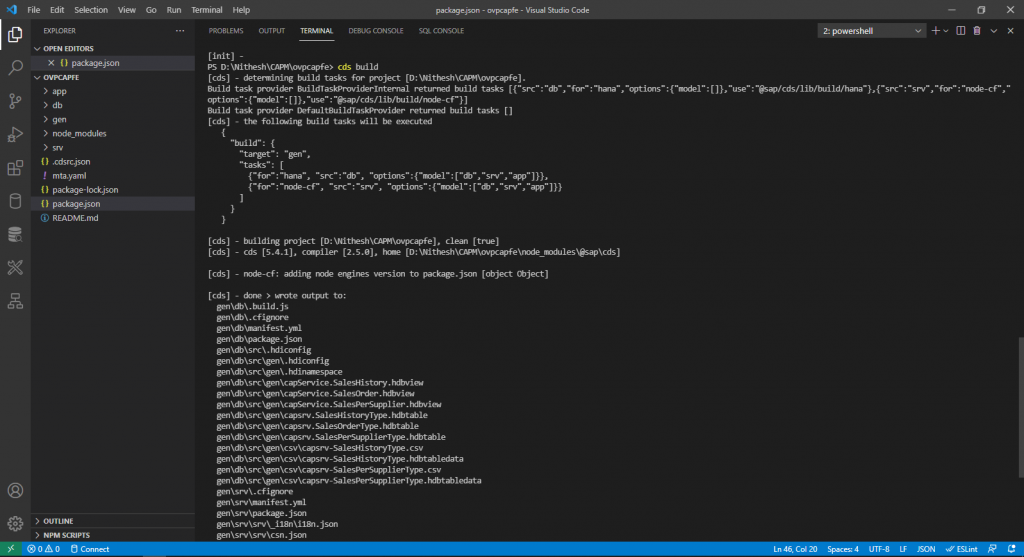Open the Extensions view
1024x557 pixels.
15,168
